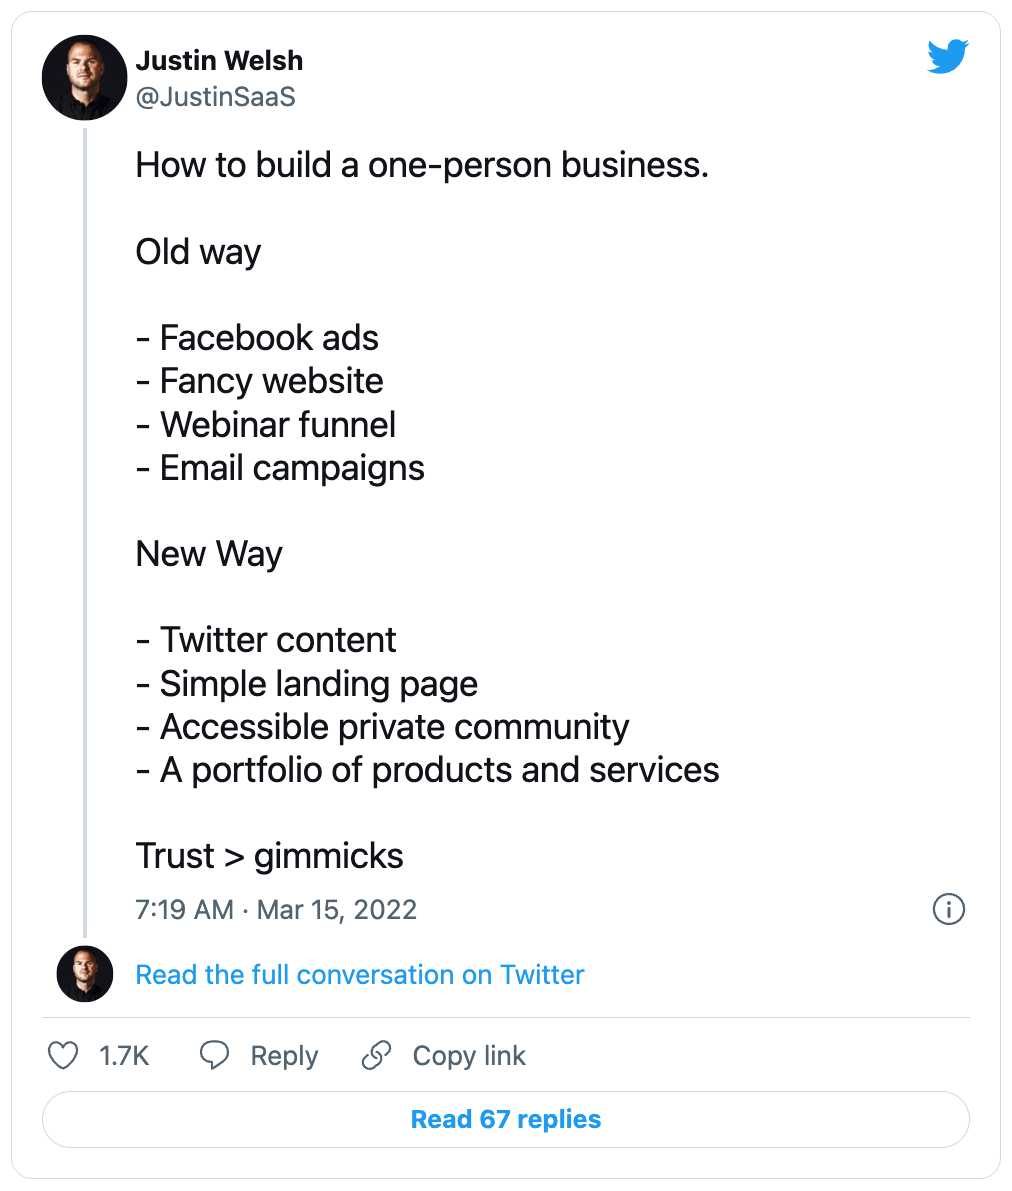Click the Twitter bird logo
This screenshot has height=1191, width=1012.
(947, 58)
